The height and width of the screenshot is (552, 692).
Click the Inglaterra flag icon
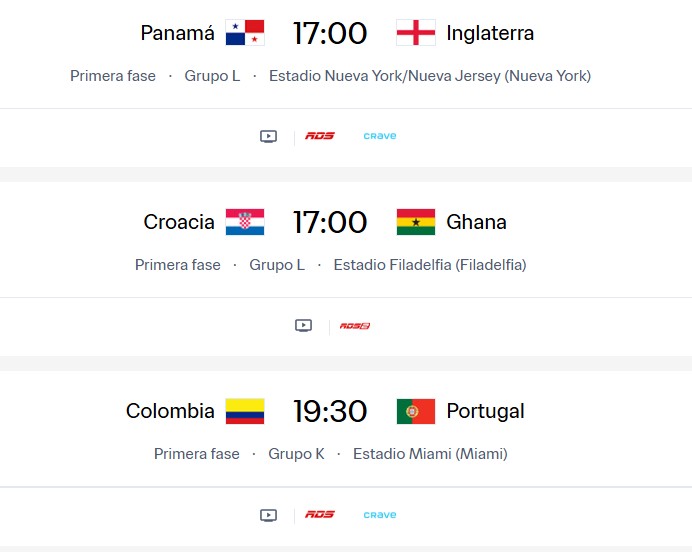(416, 33)
